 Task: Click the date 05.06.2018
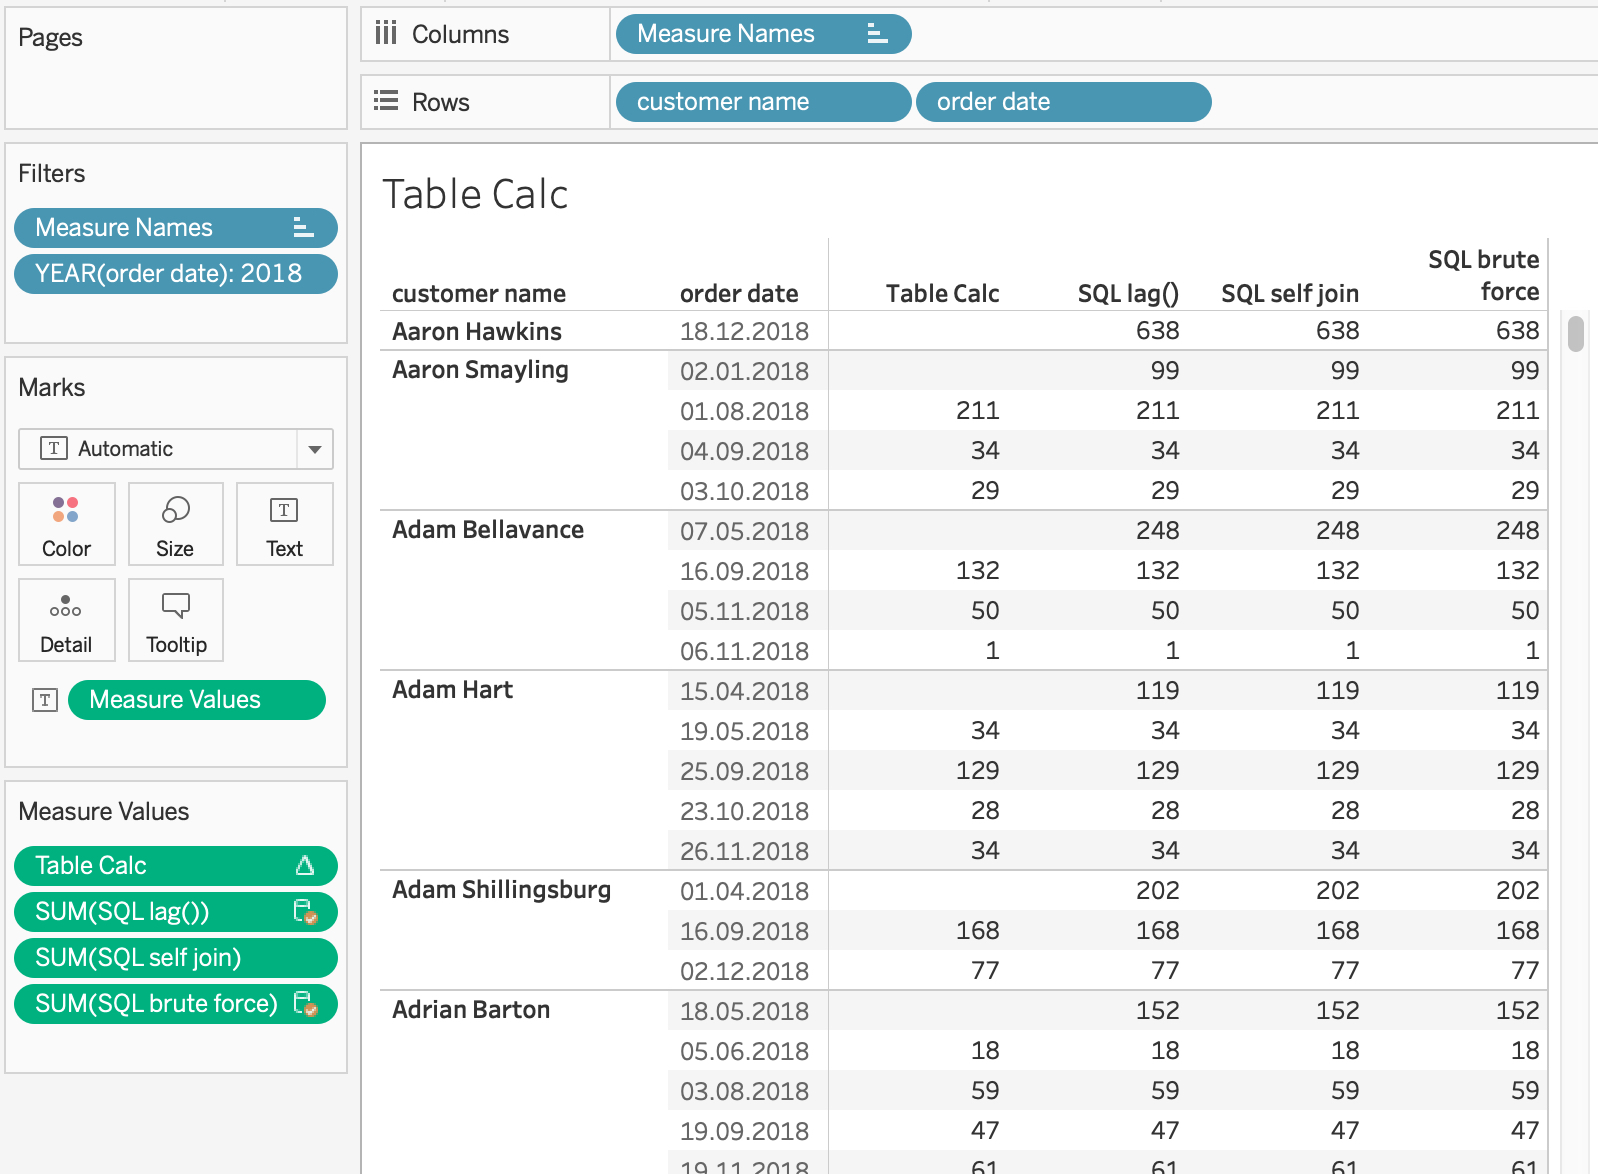pyautogui.click(x=744, y=1051)
